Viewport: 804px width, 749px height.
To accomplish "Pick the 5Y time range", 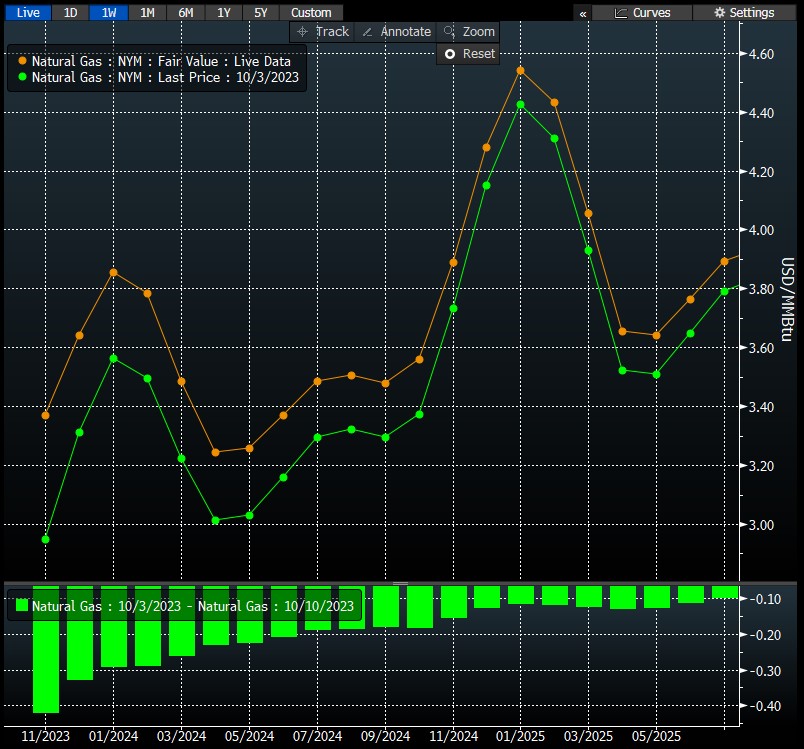I will (x=261, y=13).
